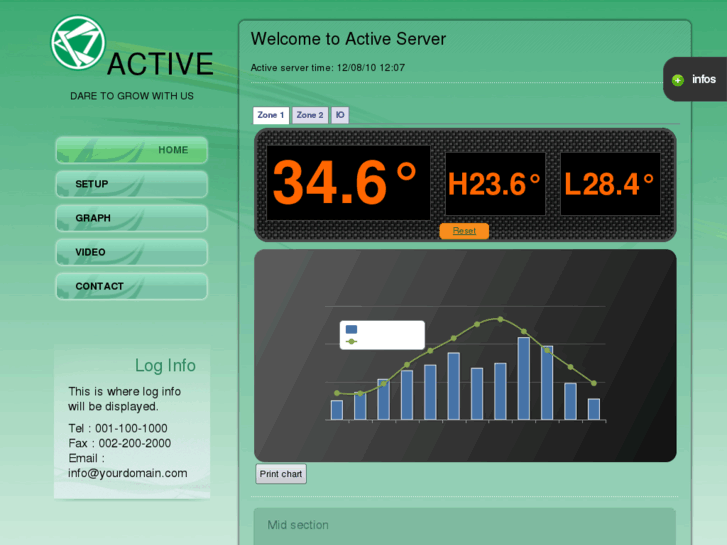Screen dimensions: 727x545
Task: Click the 'Tel : 001-100-1000' line
Action: point(118,428)
